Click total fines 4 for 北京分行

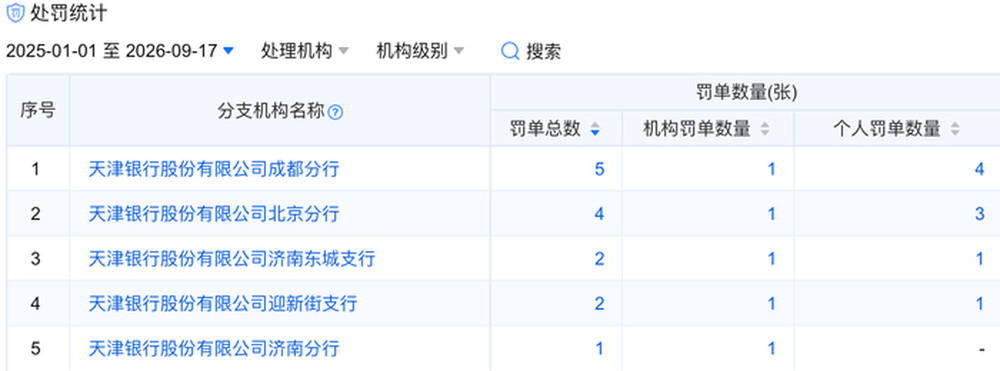point(599,214)
